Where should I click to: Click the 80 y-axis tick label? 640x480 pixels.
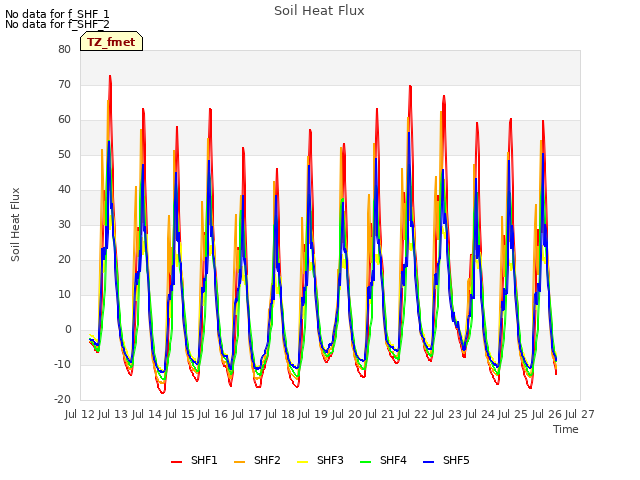64,49
